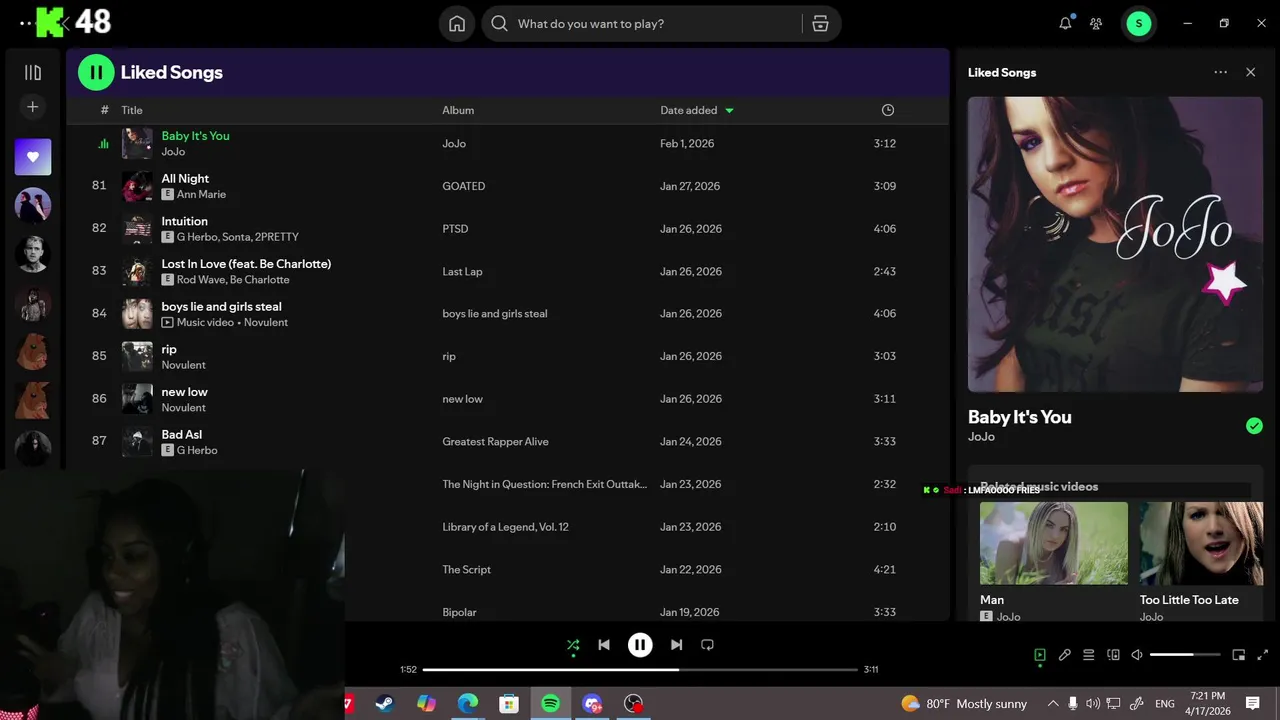Open Windows notification center

(1252, 704)
